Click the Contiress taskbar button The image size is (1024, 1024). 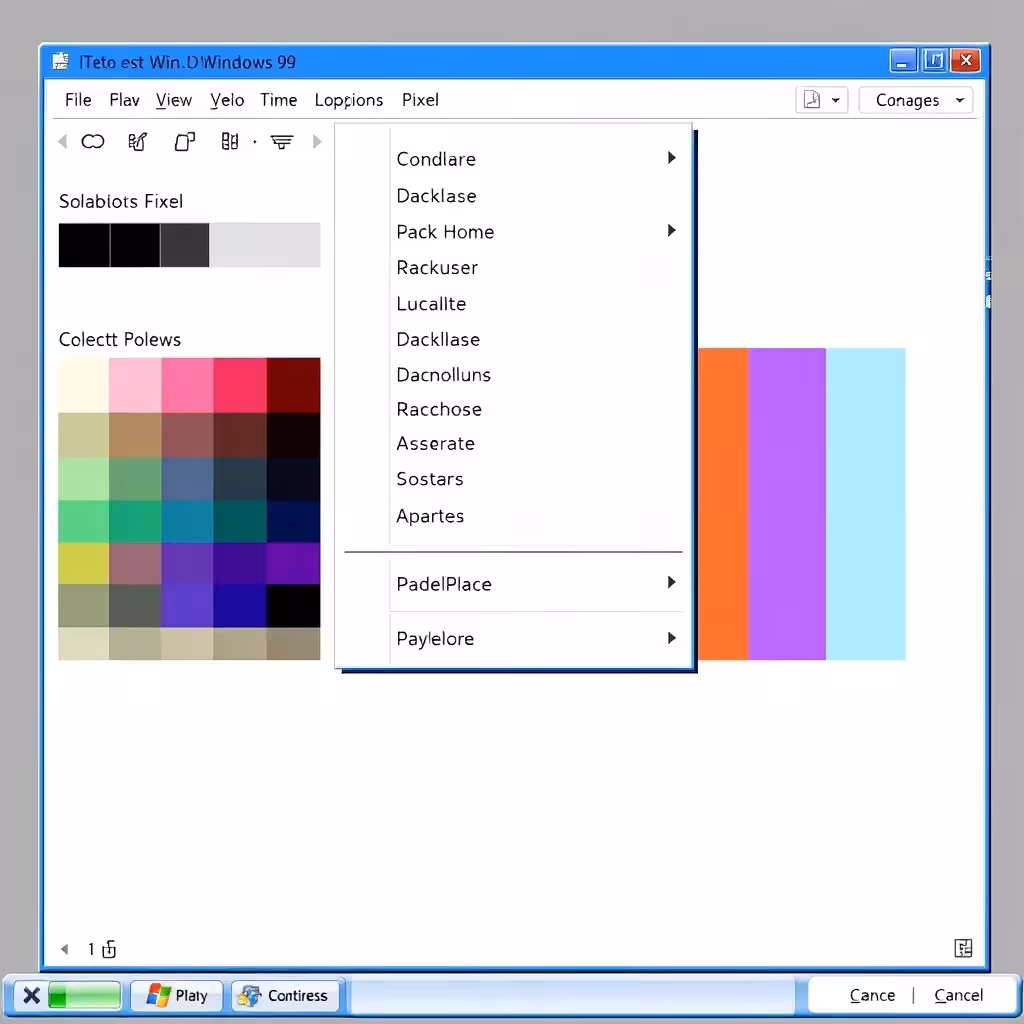click(x=285, y=995)
